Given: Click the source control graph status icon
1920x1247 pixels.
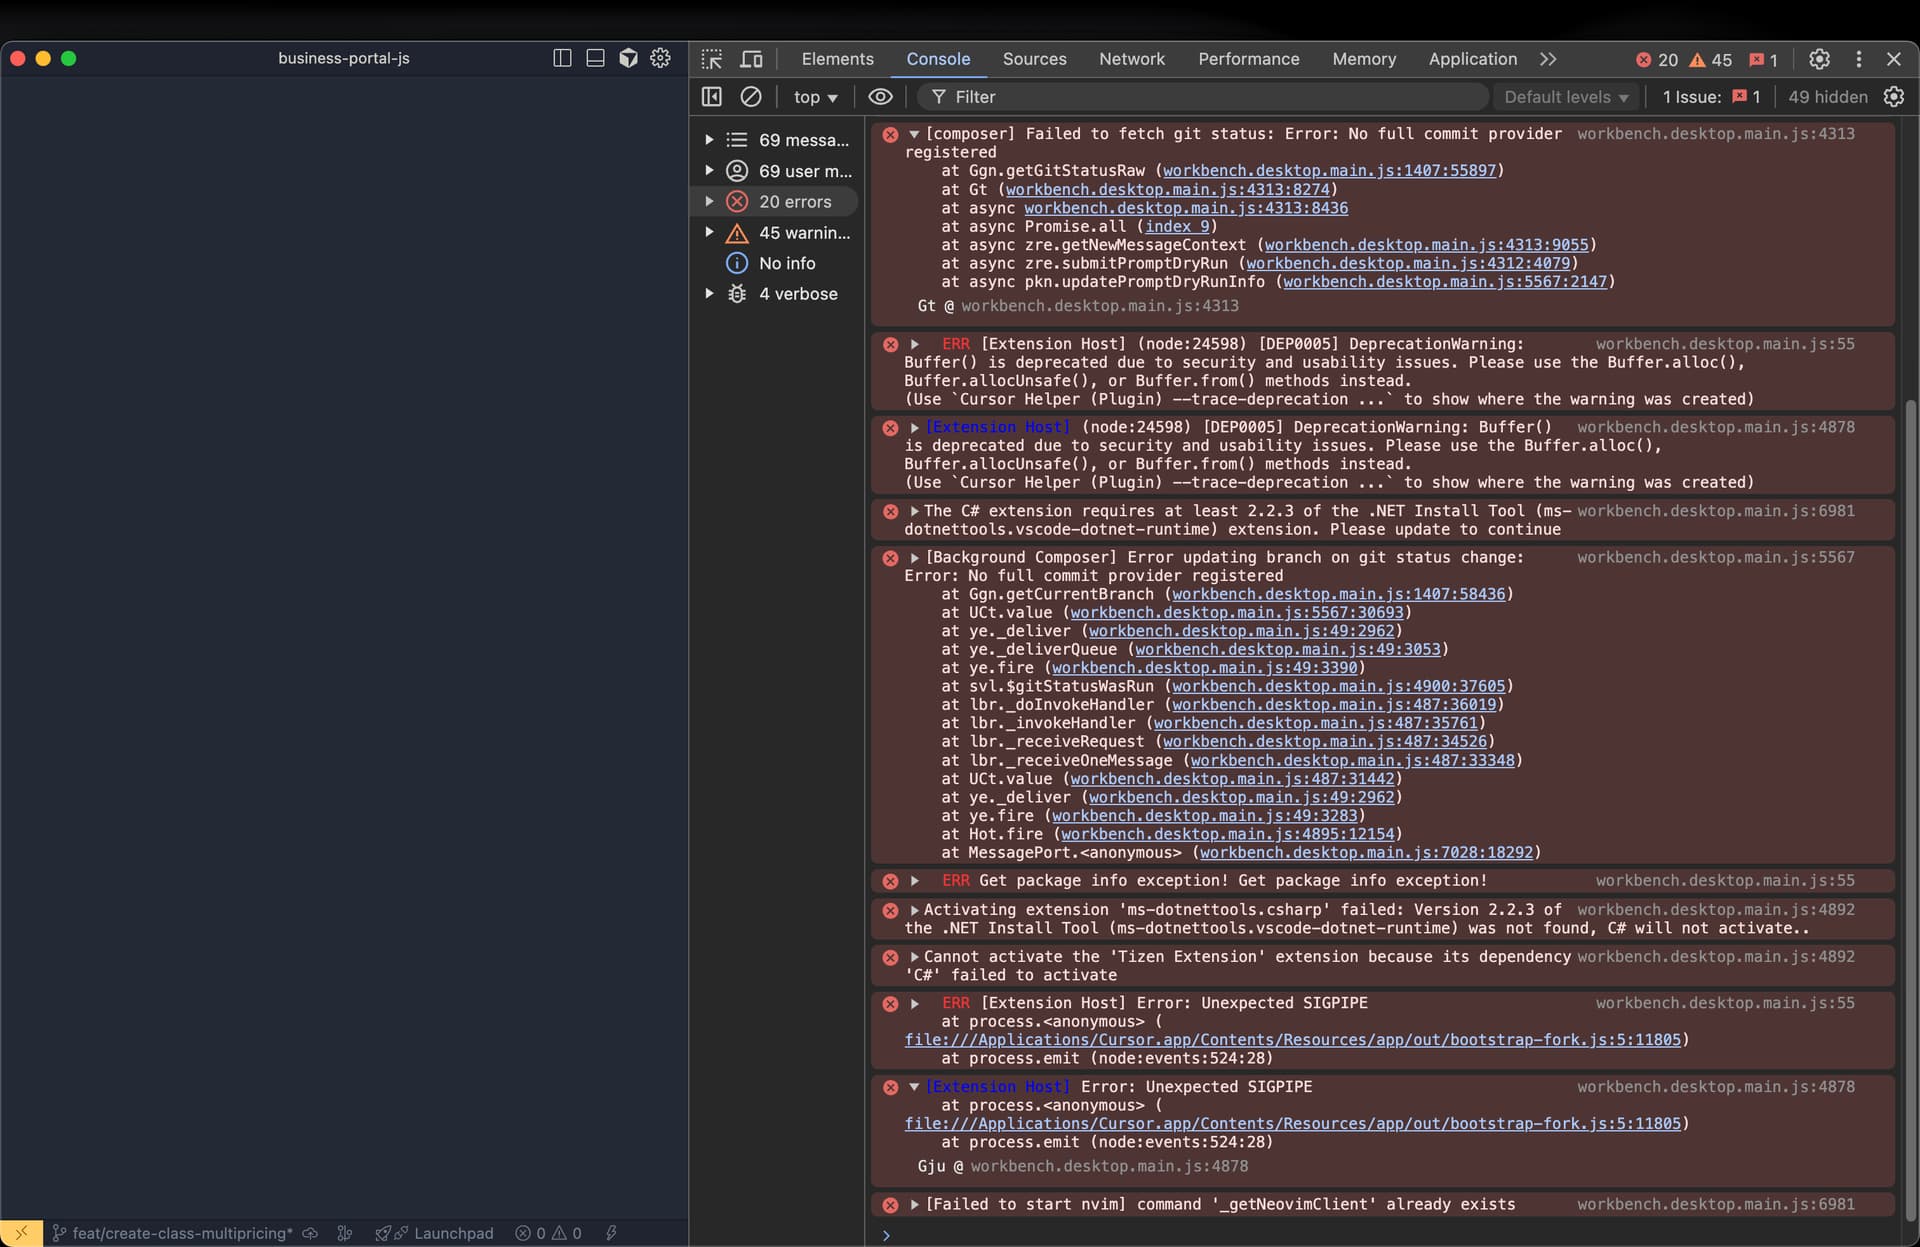Looking at the screenshot, I should click(x=345, y=1233).
